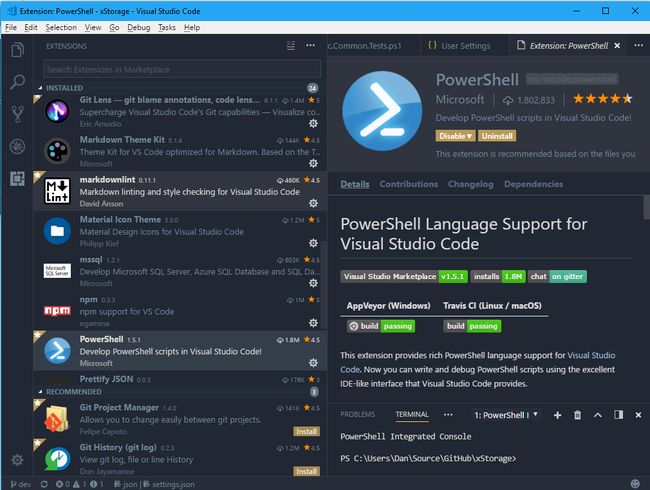Image resolution: width=650 pixels, height=490 pixels.
Task: Open gear menu for mssql extension
Action: pos(313,283)
